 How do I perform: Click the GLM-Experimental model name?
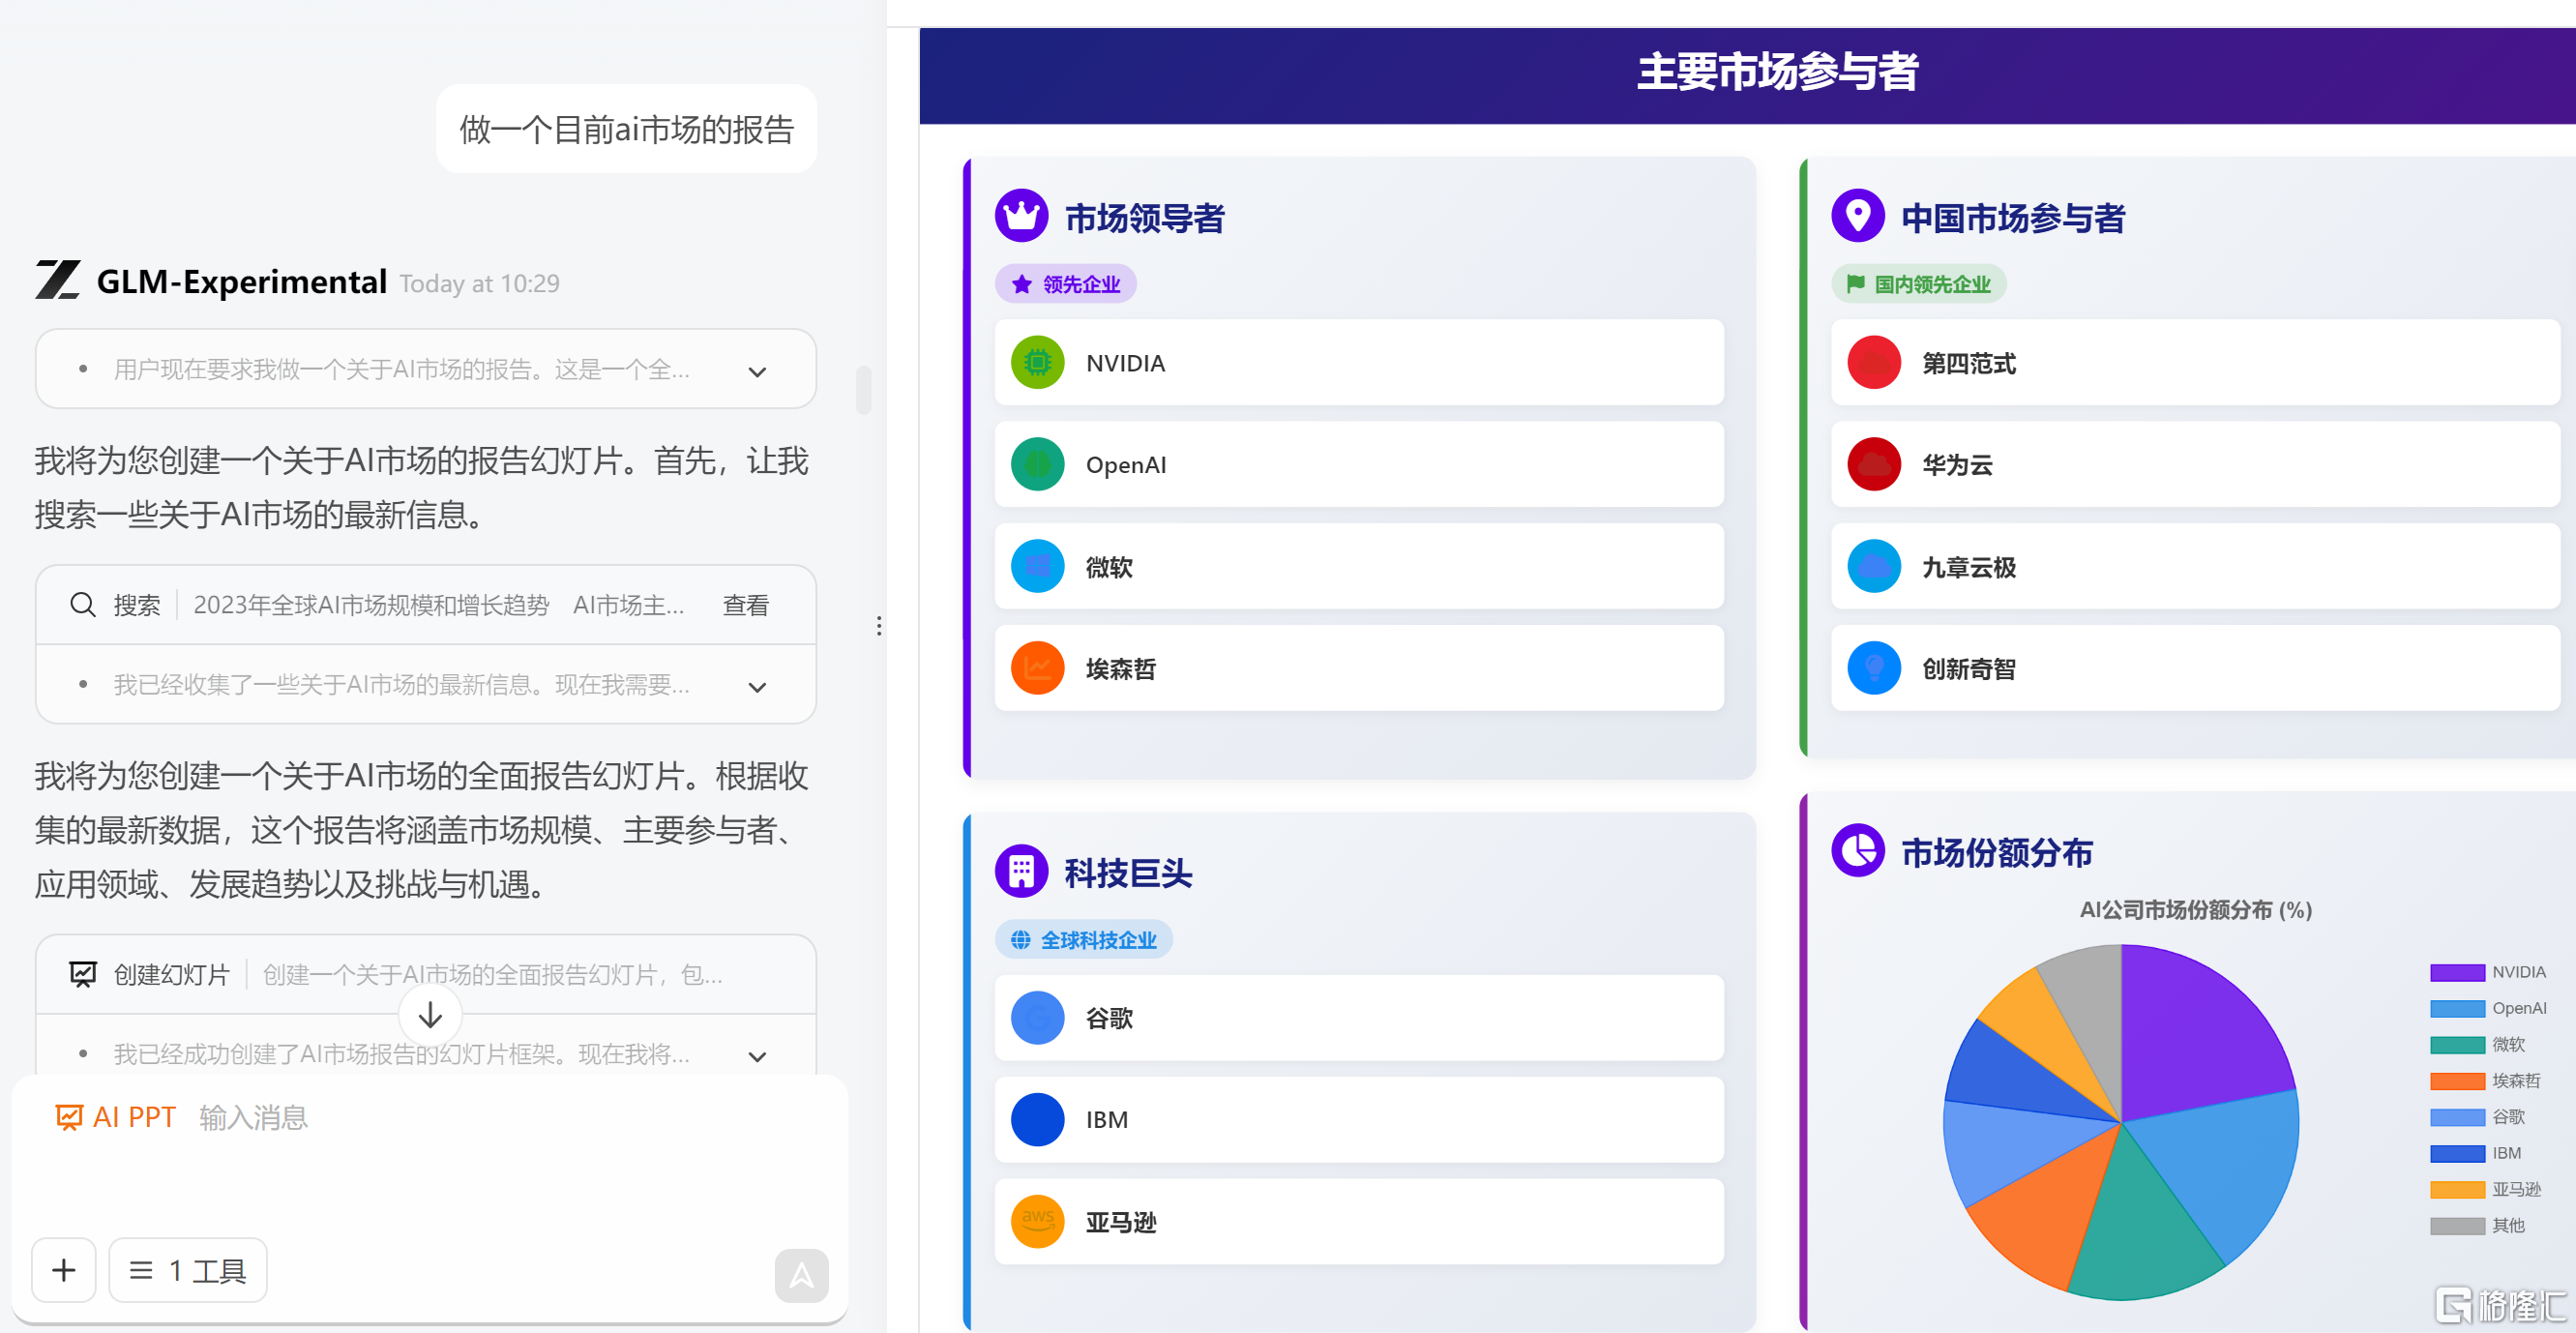(x=241, y=281)
